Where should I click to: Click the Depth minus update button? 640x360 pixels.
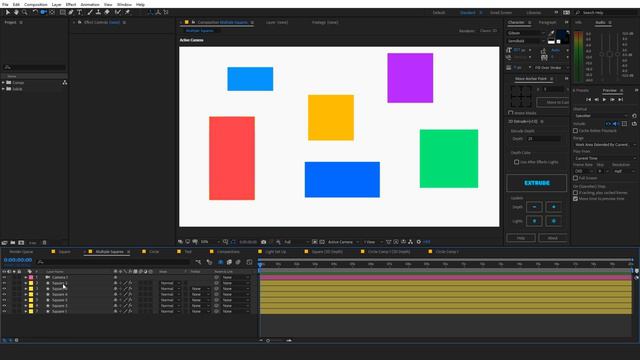tap(534, 207)
